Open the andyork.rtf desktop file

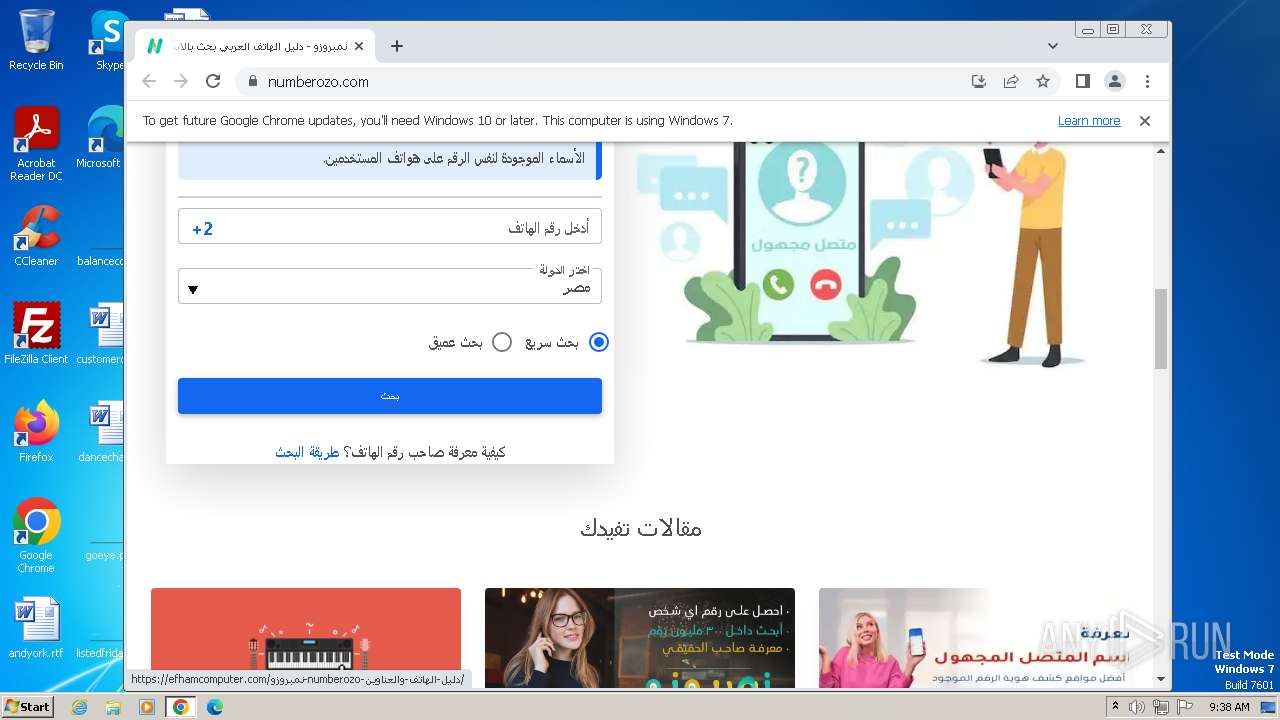coord(36,628)
